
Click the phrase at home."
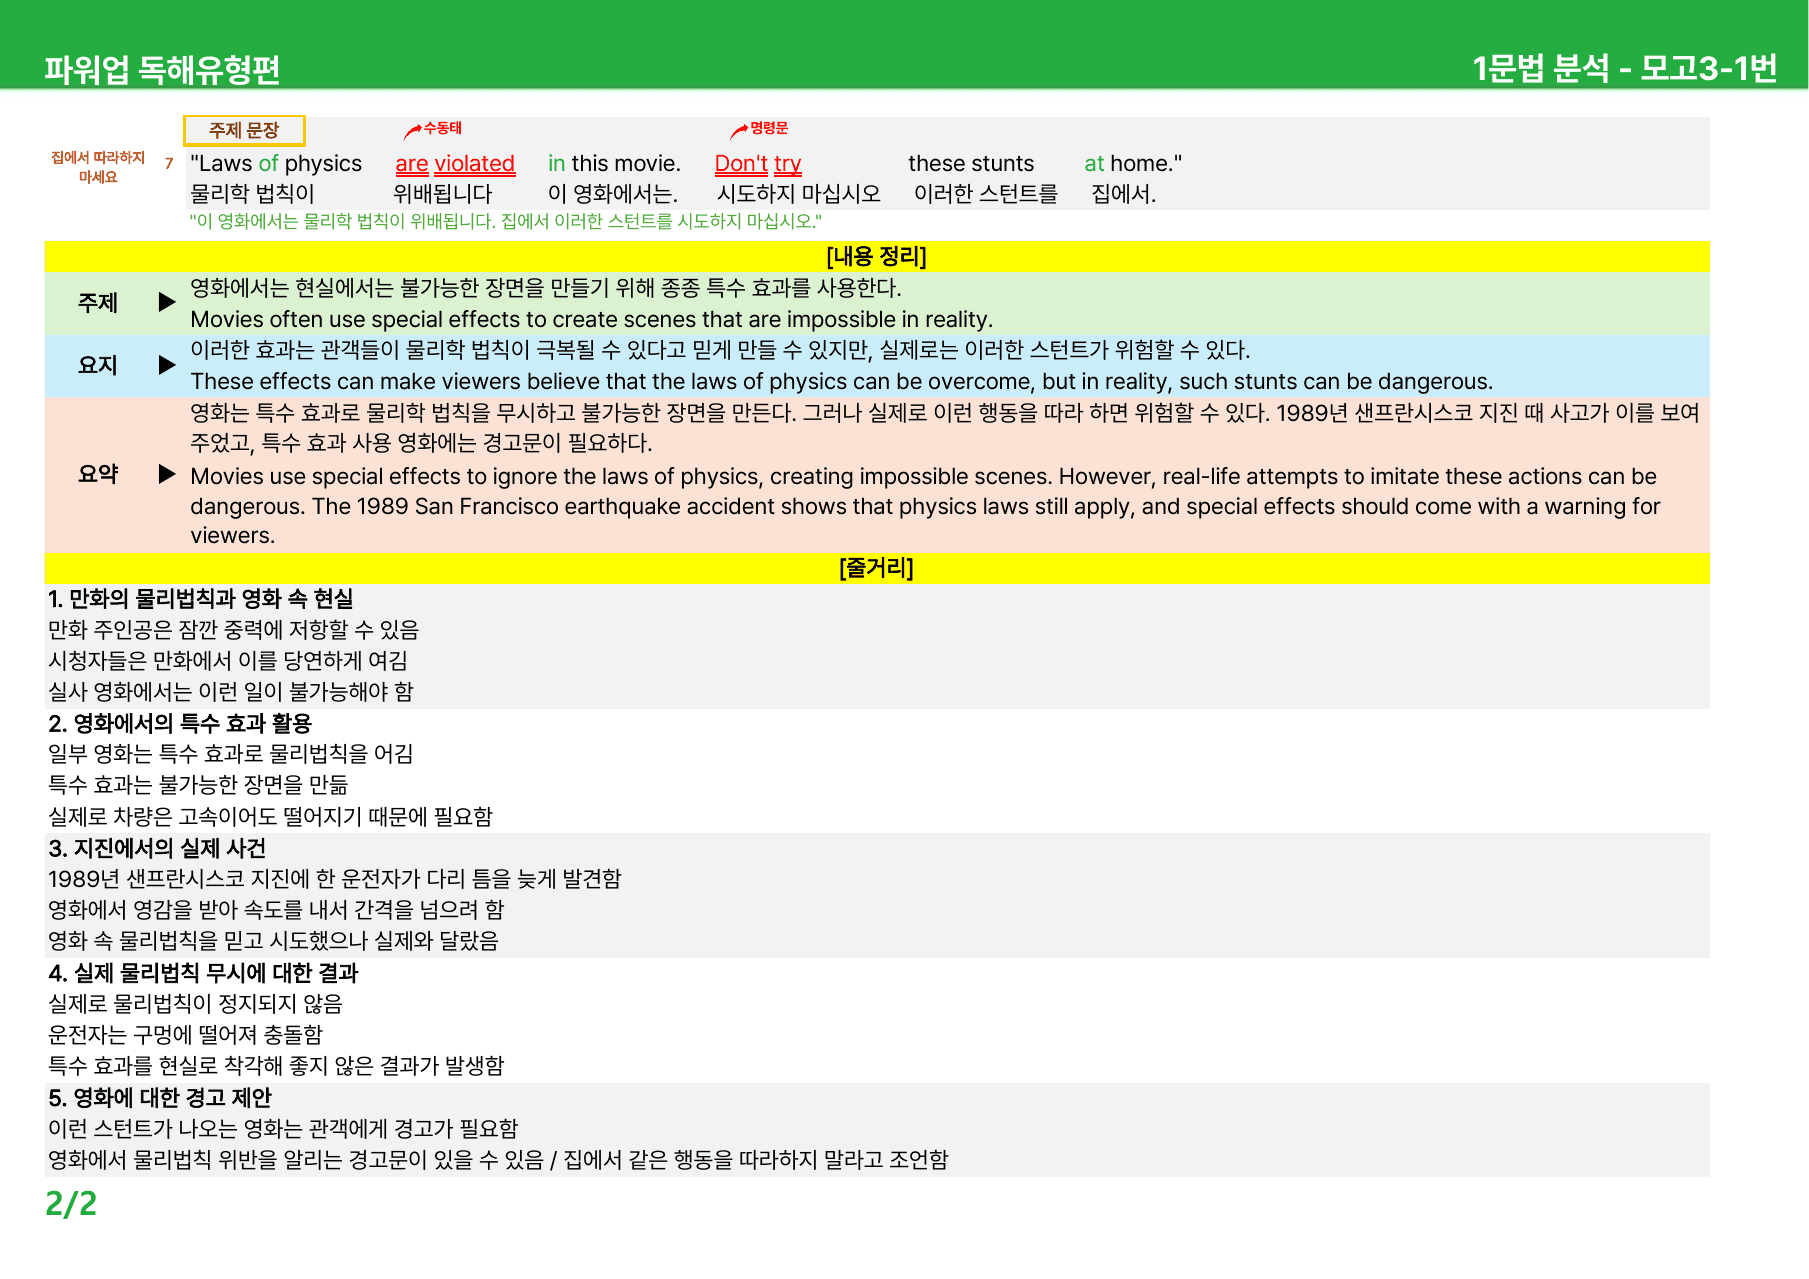click(1133, 163)
